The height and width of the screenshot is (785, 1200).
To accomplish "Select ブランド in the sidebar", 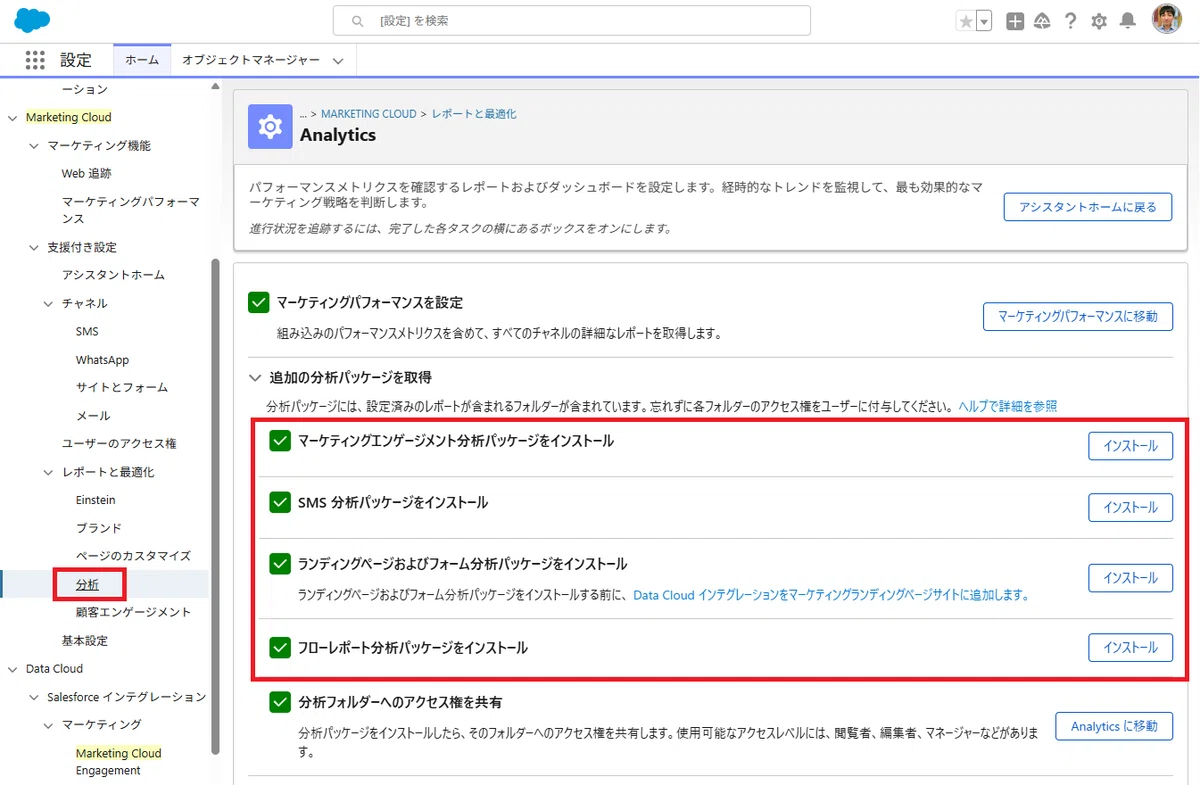I will point(98,528).
